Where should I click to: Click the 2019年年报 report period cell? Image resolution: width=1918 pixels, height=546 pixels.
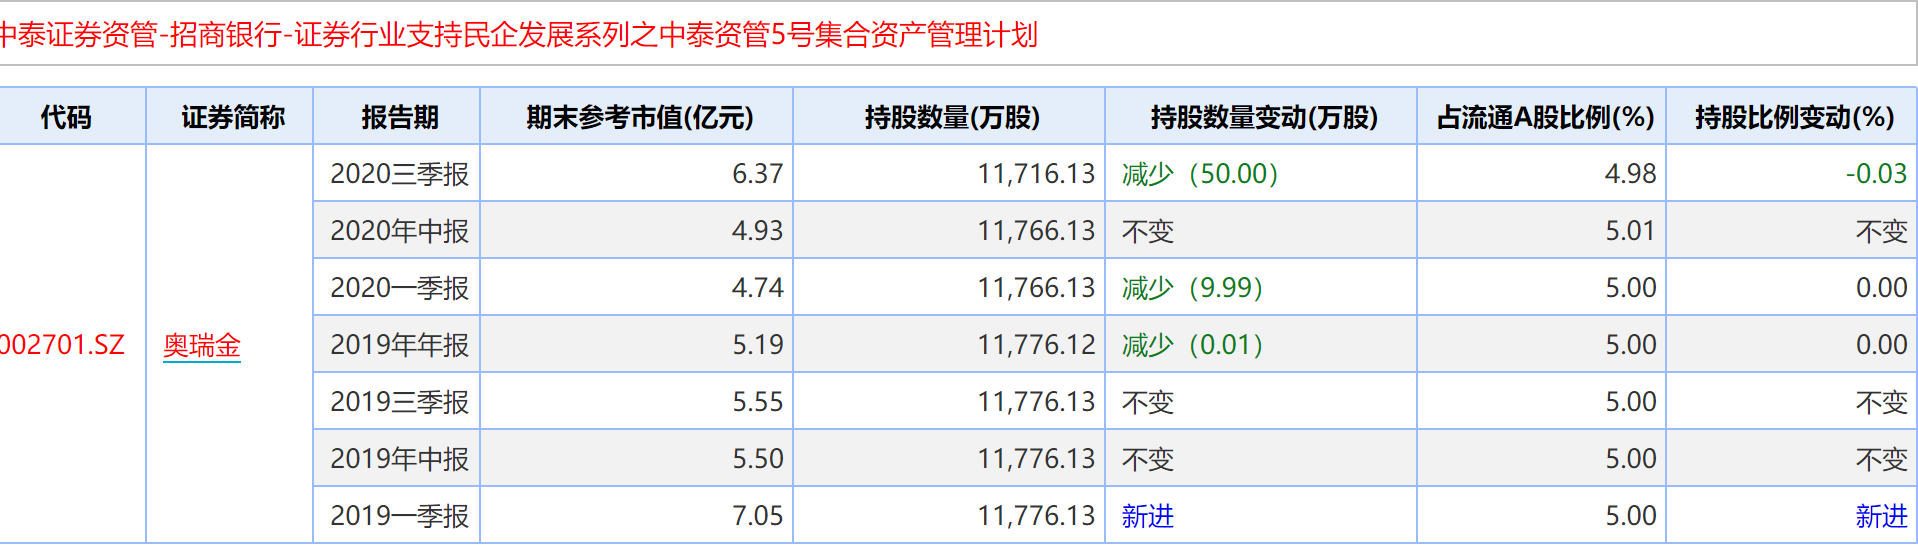[x=399, y=345]
